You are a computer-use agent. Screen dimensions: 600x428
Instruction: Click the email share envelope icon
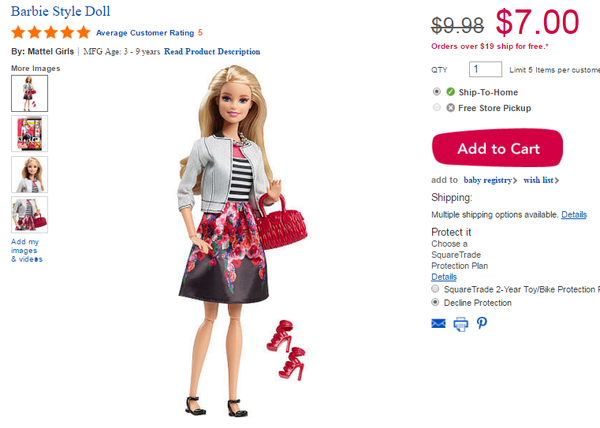(x=438, y=324)
